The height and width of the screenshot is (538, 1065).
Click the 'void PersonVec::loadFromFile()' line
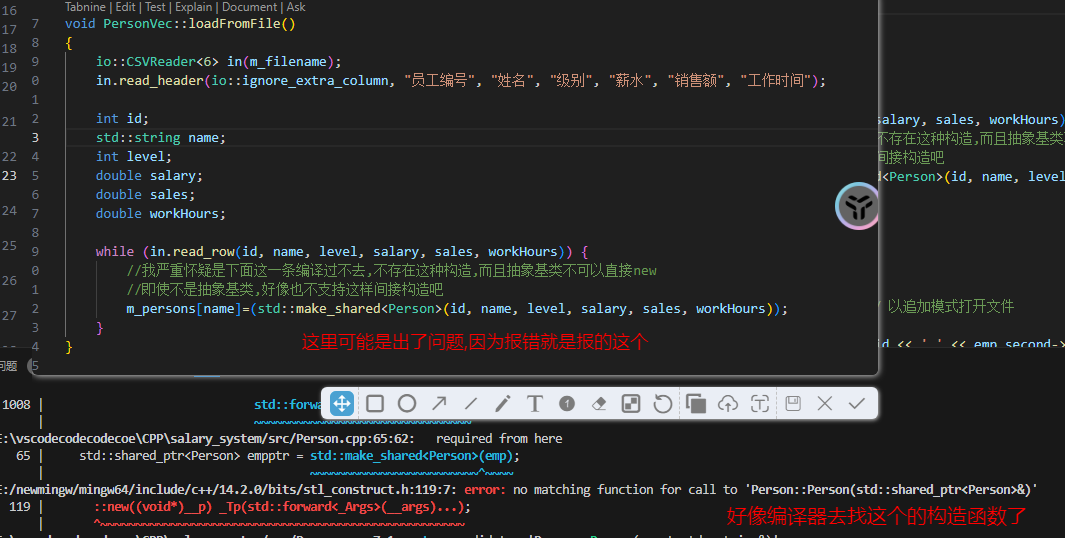pyautogui.click(x=180, y=24)
